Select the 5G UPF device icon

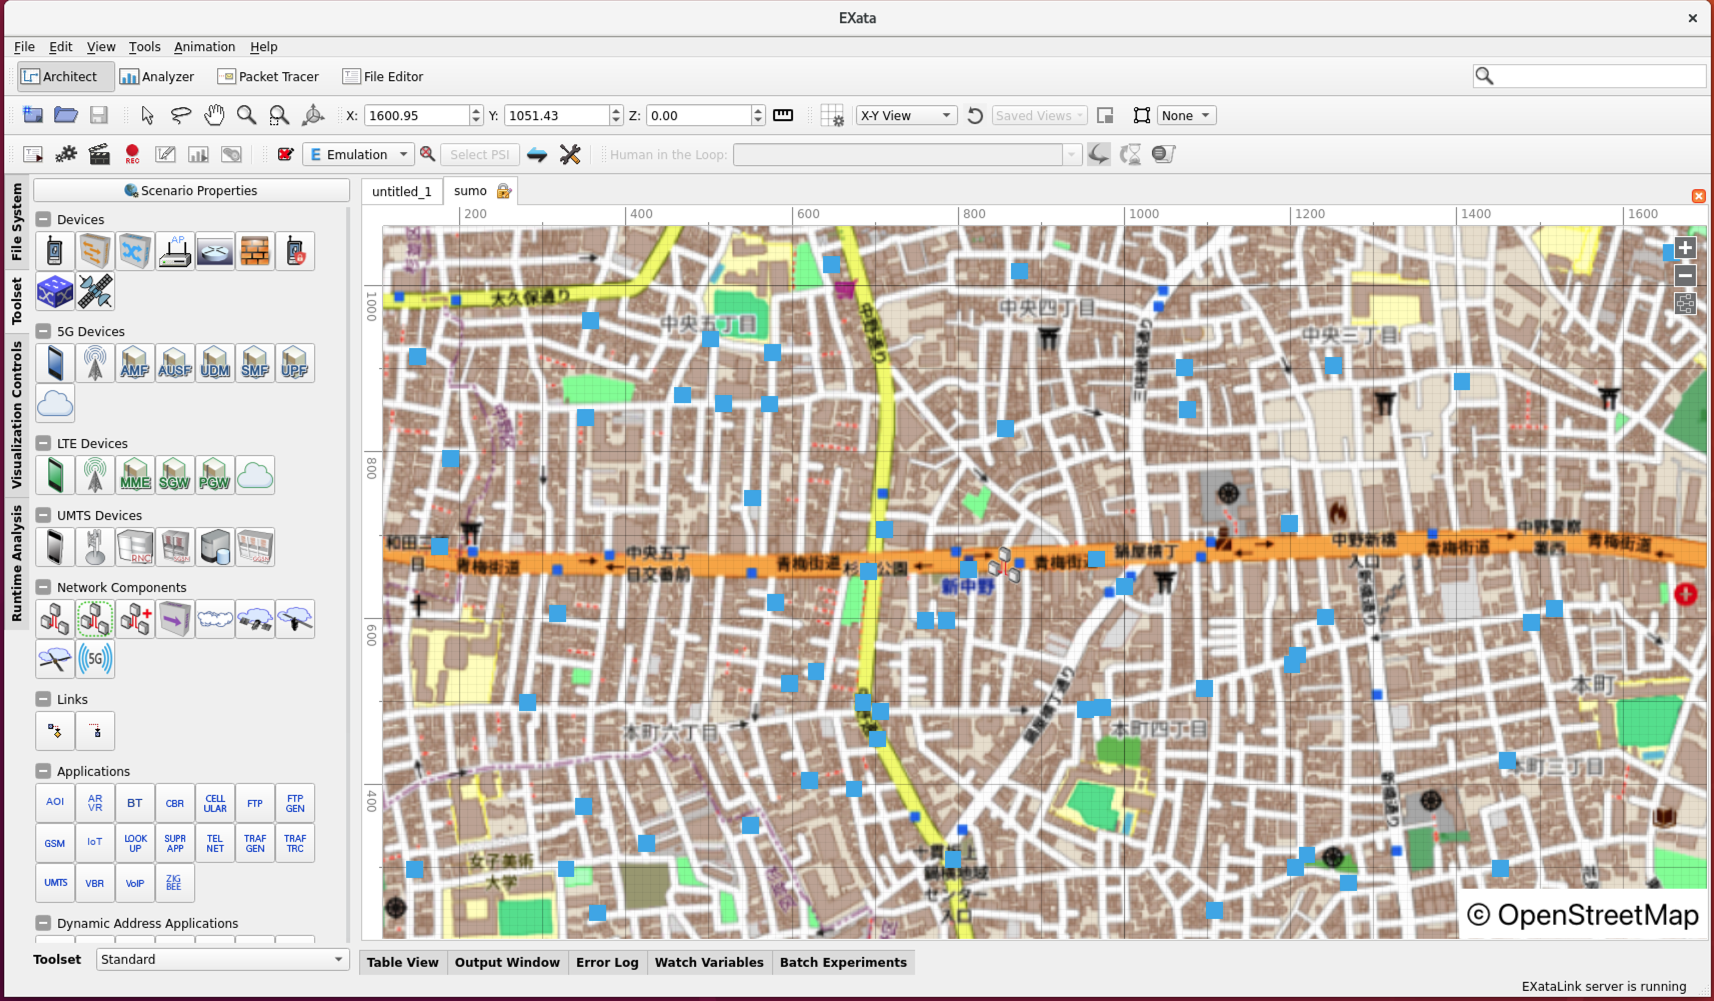[x=294, y=363]
